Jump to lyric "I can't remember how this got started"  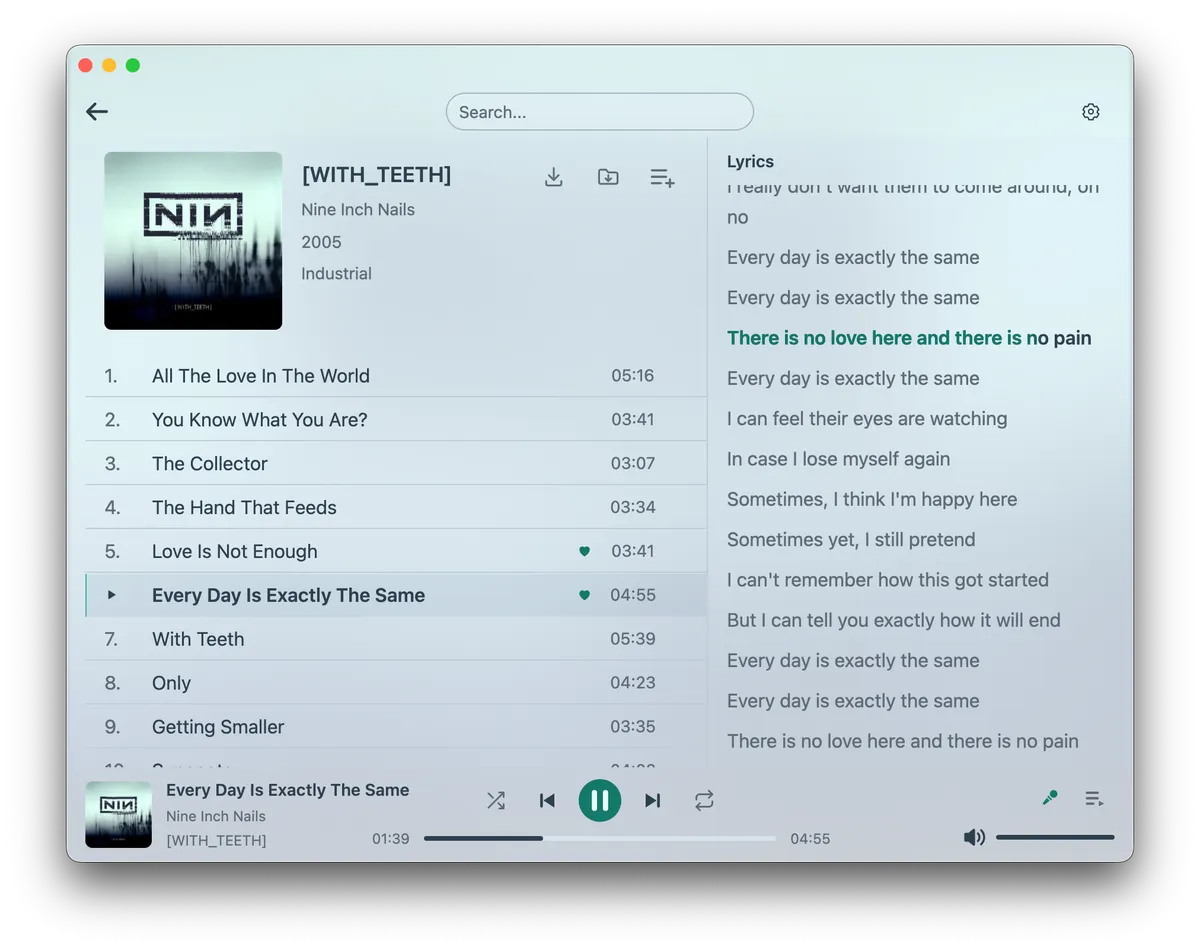888,580
